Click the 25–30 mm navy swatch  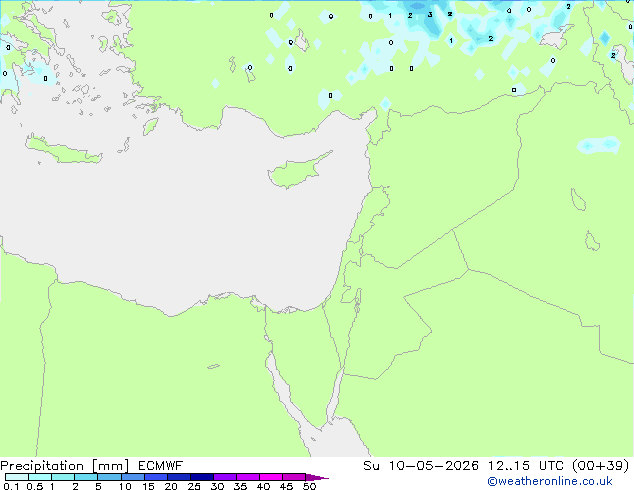click(202, 477)
